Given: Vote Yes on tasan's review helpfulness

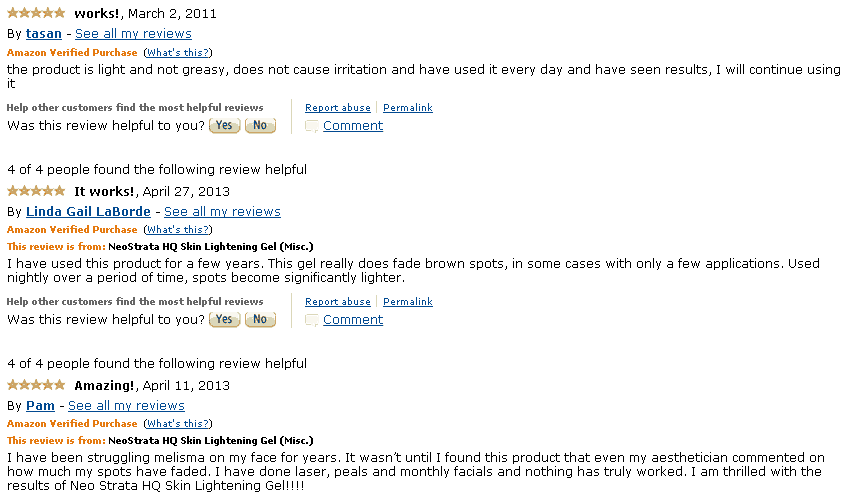Looking at the screenshot, I should [224, 126].
